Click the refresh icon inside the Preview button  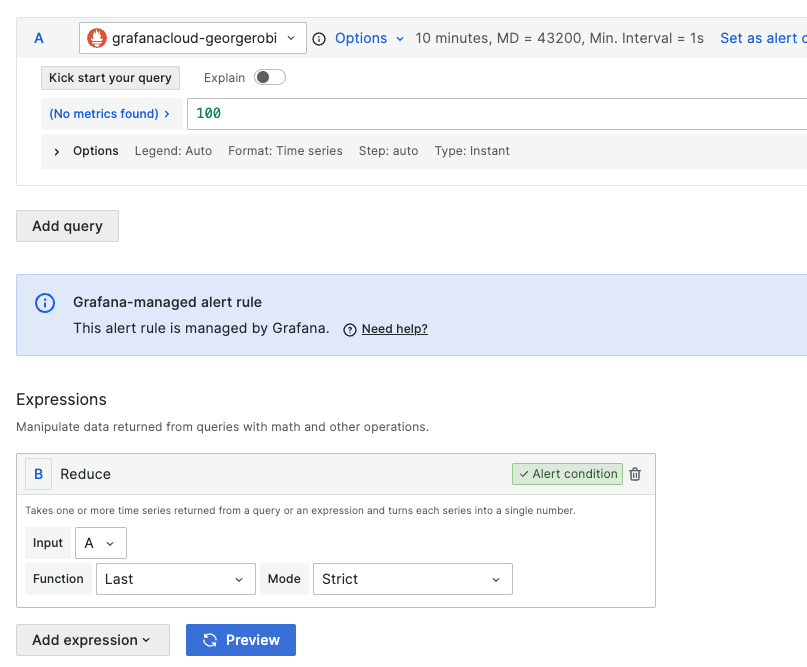(x=212, y=640)
